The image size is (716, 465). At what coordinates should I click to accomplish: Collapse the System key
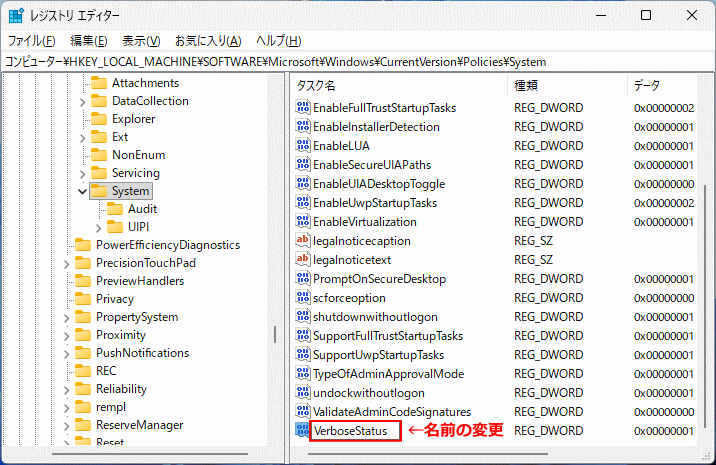[x=82, y=191]
